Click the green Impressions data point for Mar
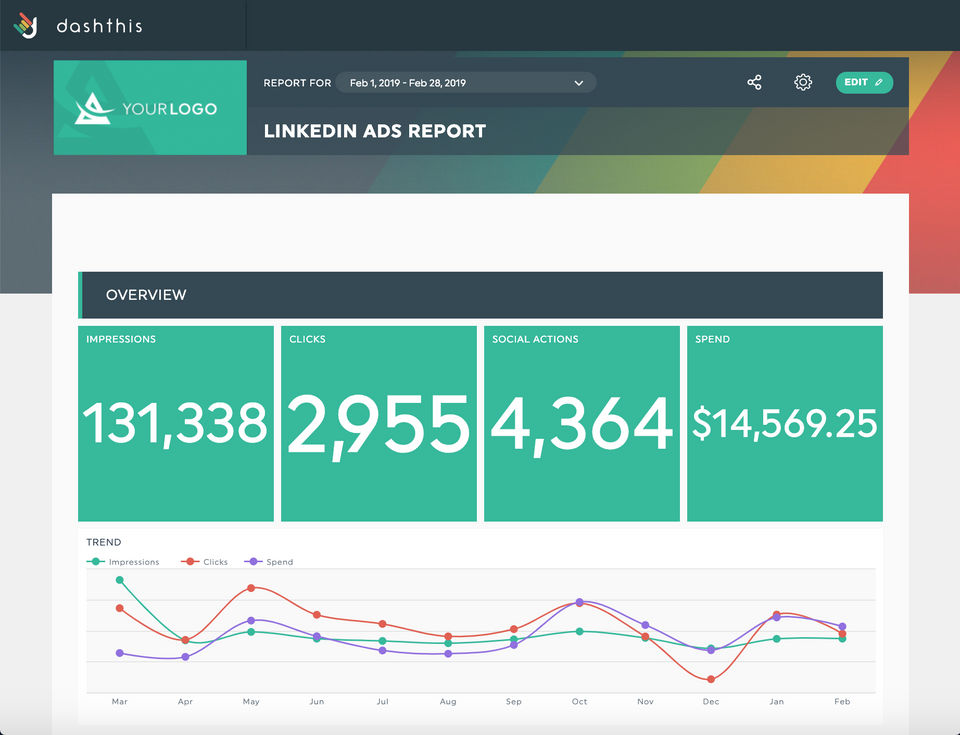Image resolution: width=960 pixels, height=735 pixels. pyautogui.click(x=119, y=580)
